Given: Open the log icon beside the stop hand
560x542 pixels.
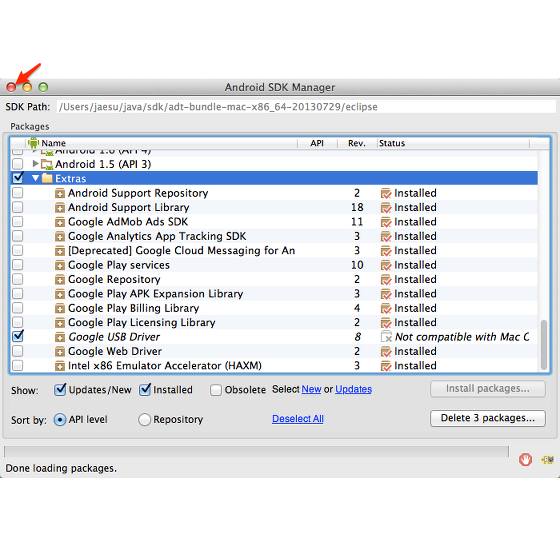Looking at the screenshot, I should [x=548, y=460].
